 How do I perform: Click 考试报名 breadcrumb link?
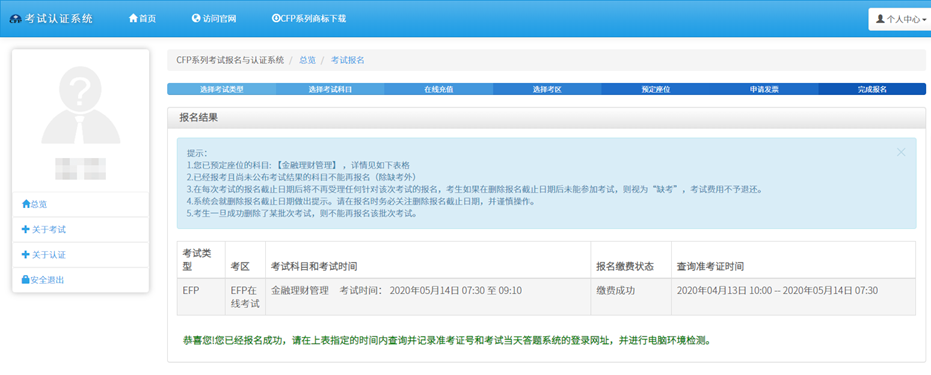click(347, 60)
